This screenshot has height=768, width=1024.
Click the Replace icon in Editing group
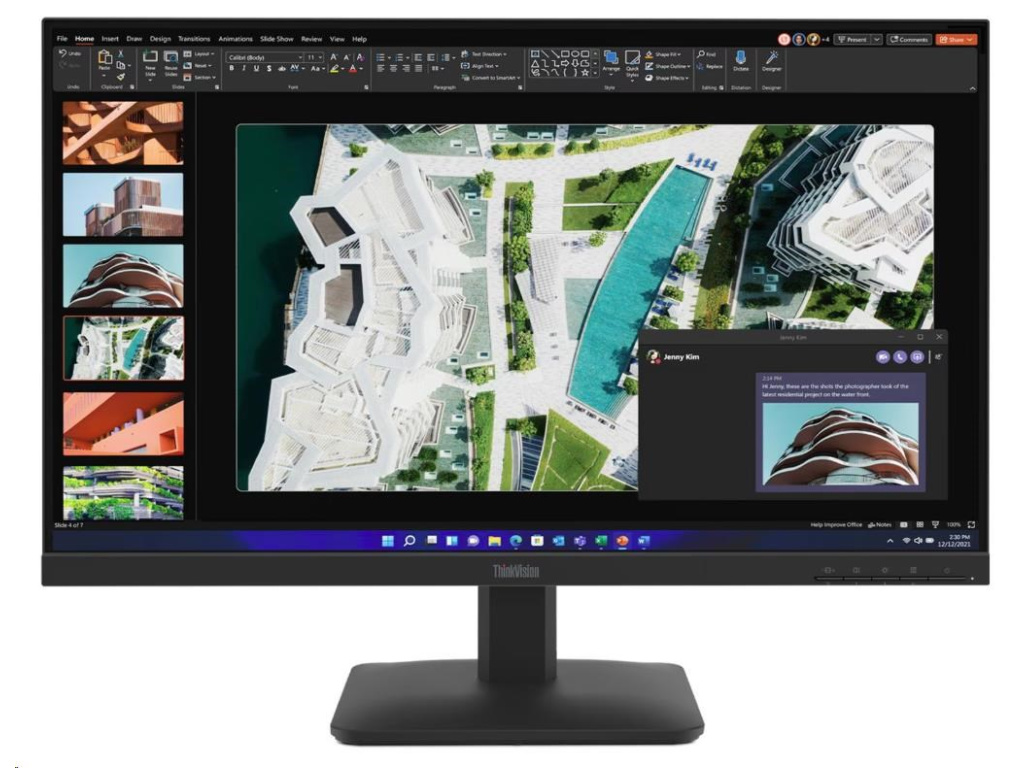[x=701, y=66]
